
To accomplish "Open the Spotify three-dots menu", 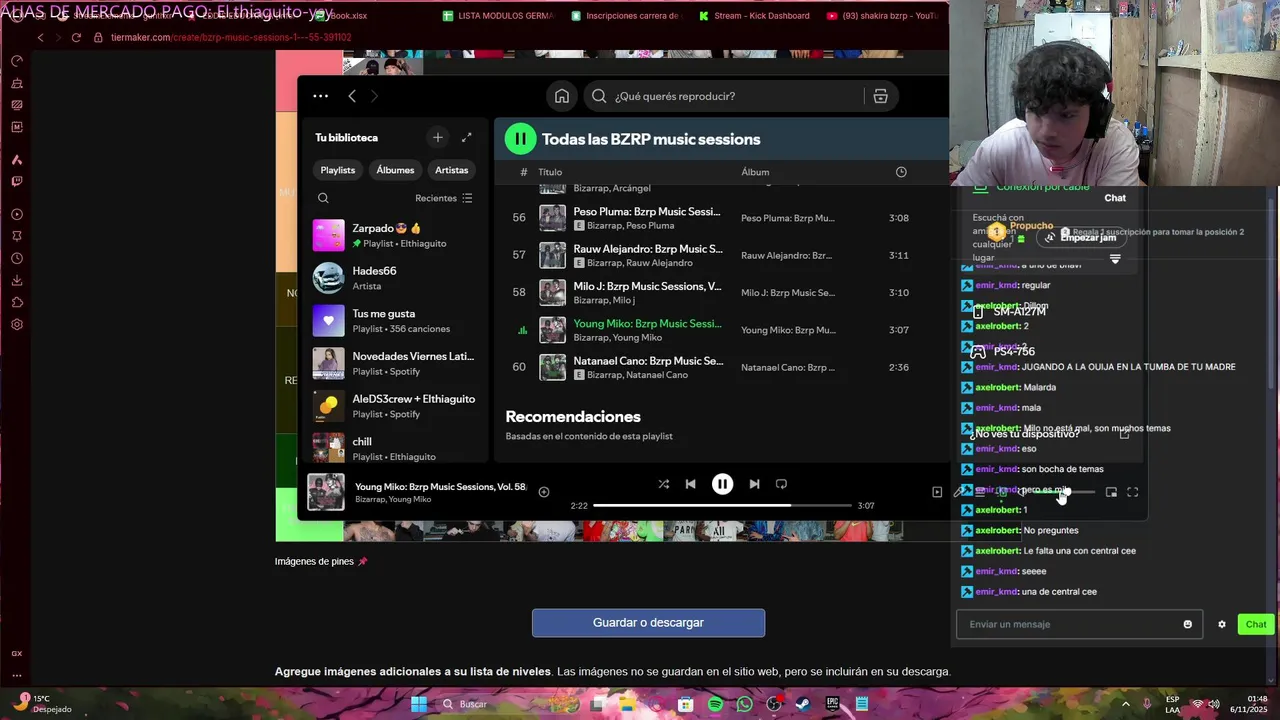I will (x=320, y=96).
